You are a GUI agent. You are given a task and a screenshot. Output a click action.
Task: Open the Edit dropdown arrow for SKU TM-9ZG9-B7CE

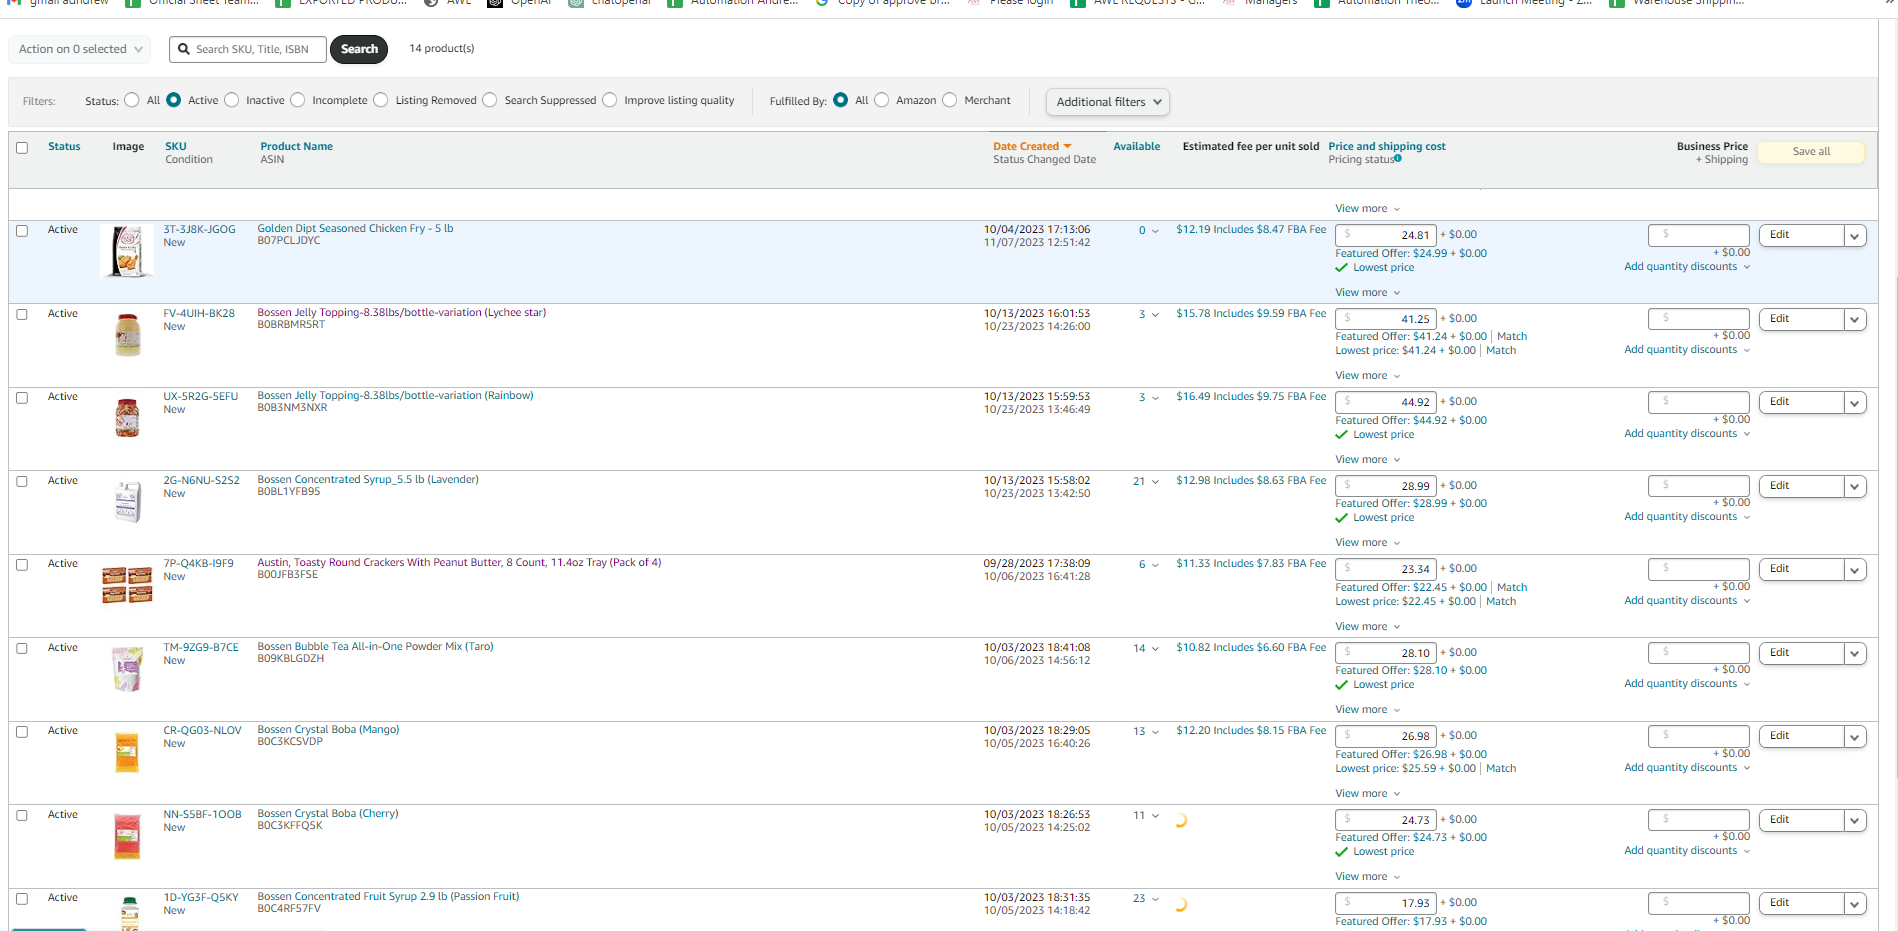(x=1855, y=654)
